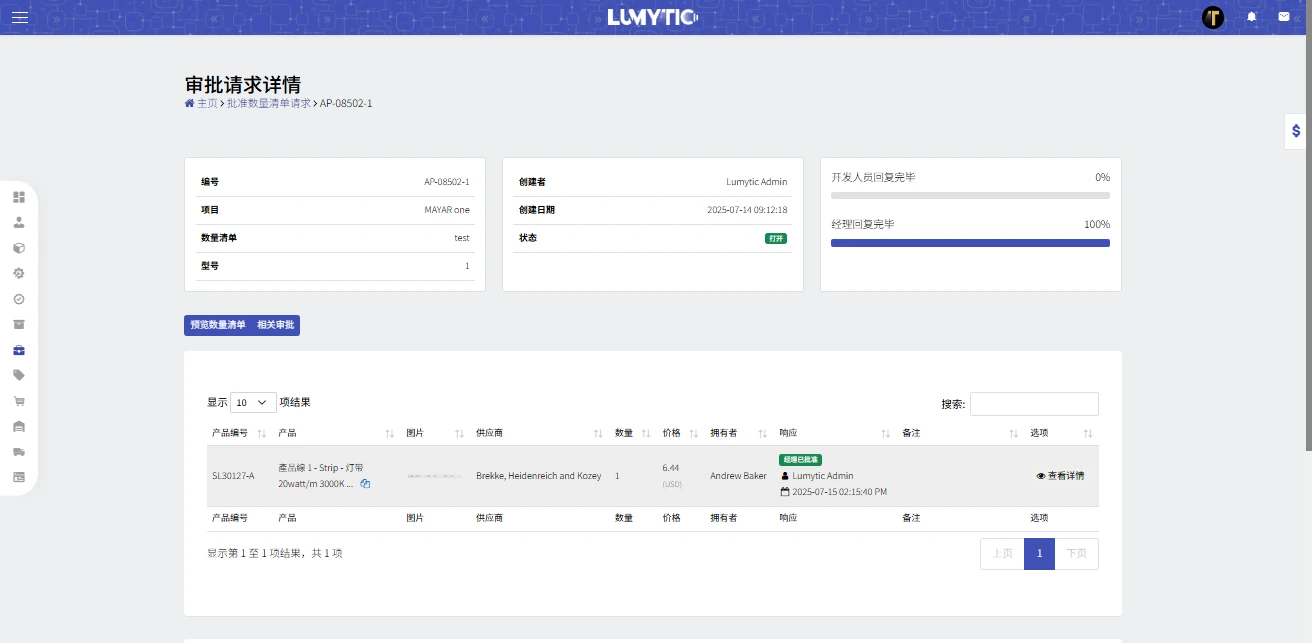Copy the product name with copy icon
Screen dimensions: 1312x643
365,484
